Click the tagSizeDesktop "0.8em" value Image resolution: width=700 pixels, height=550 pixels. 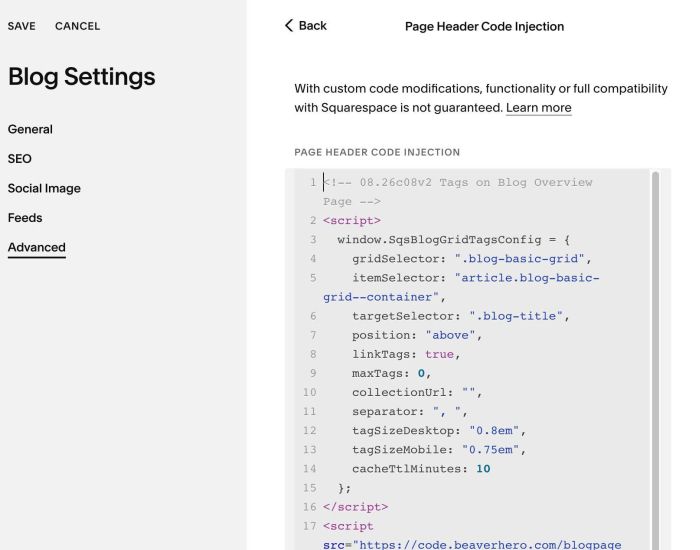point(494,431)
